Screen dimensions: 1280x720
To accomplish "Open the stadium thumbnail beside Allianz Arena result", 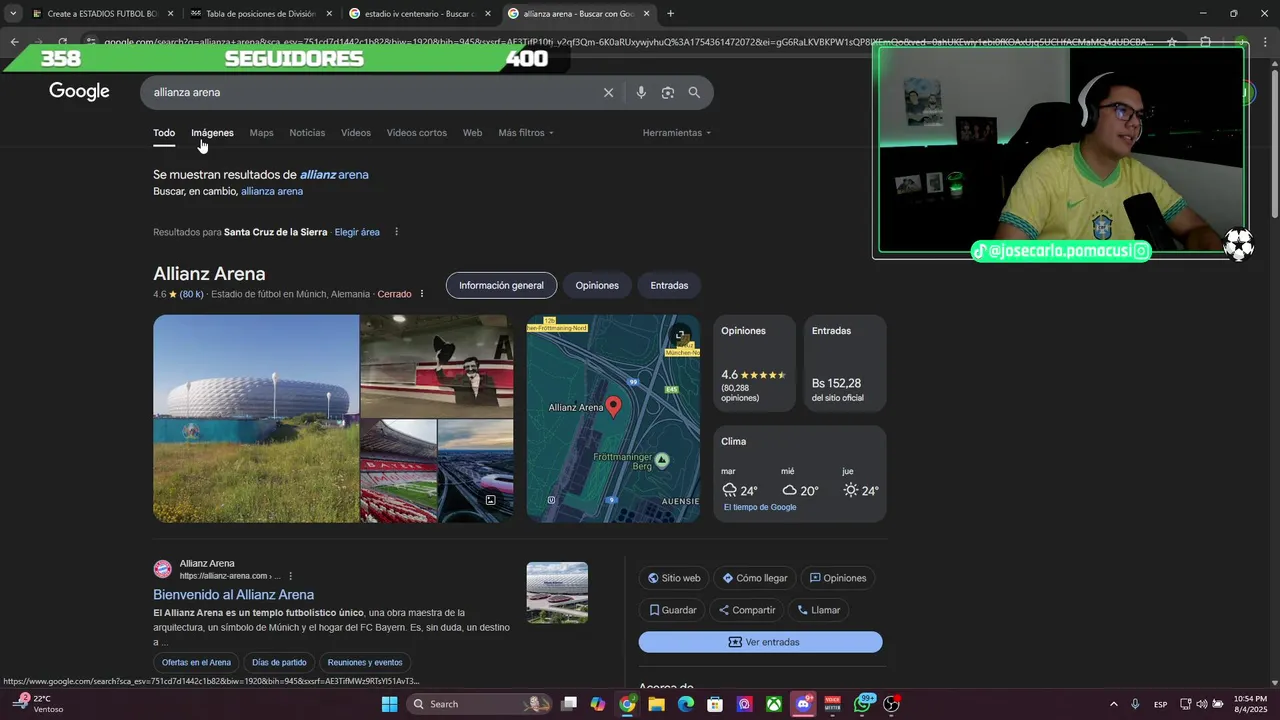I will pyautogui.click(x=557, y=593).
